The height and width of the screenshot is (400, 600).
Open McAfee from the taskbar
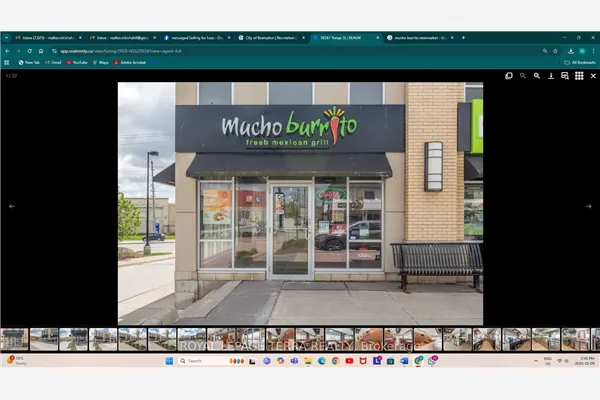coord(363,361)
